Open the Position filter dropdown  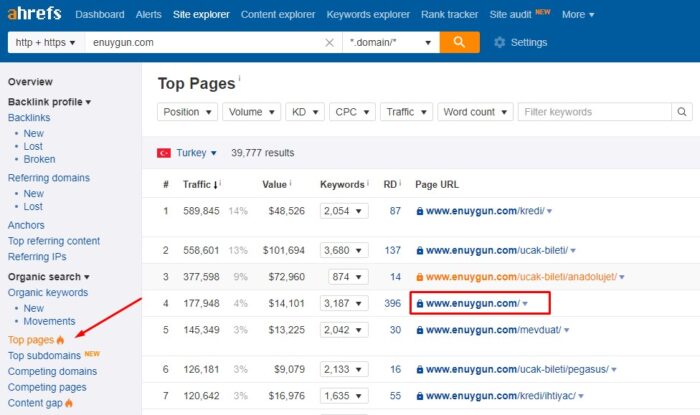[187, 112]
